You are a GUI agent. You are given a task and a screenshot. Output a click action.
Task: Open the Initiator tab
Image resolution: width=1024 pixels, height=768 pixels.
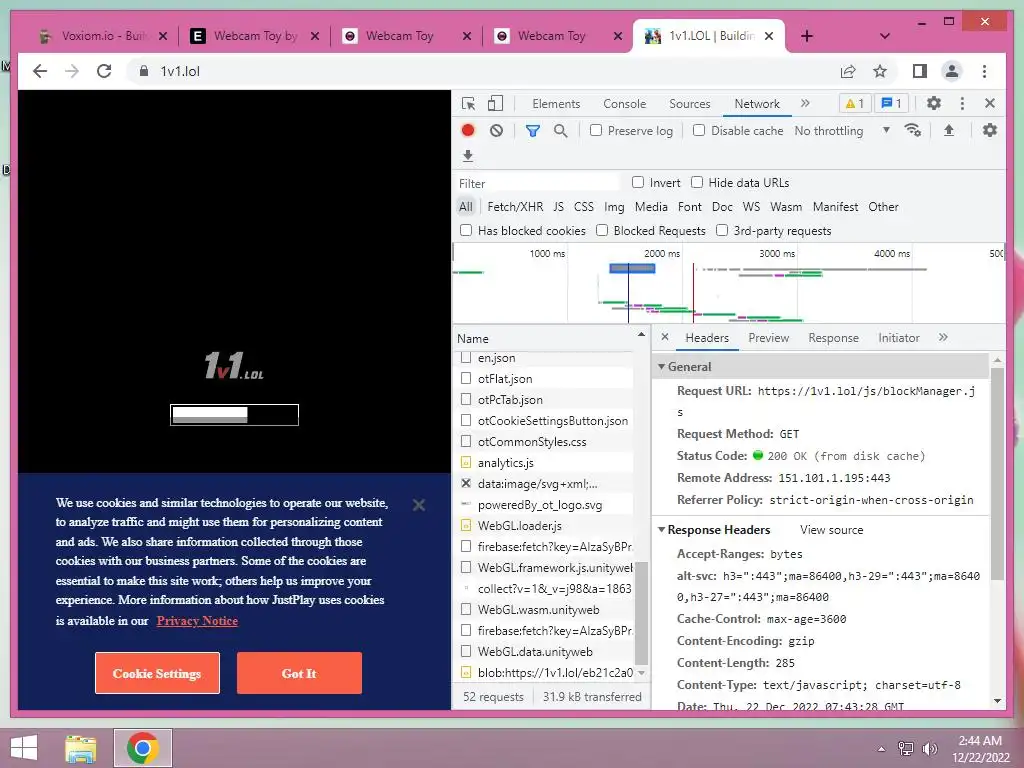coord(899,338)
